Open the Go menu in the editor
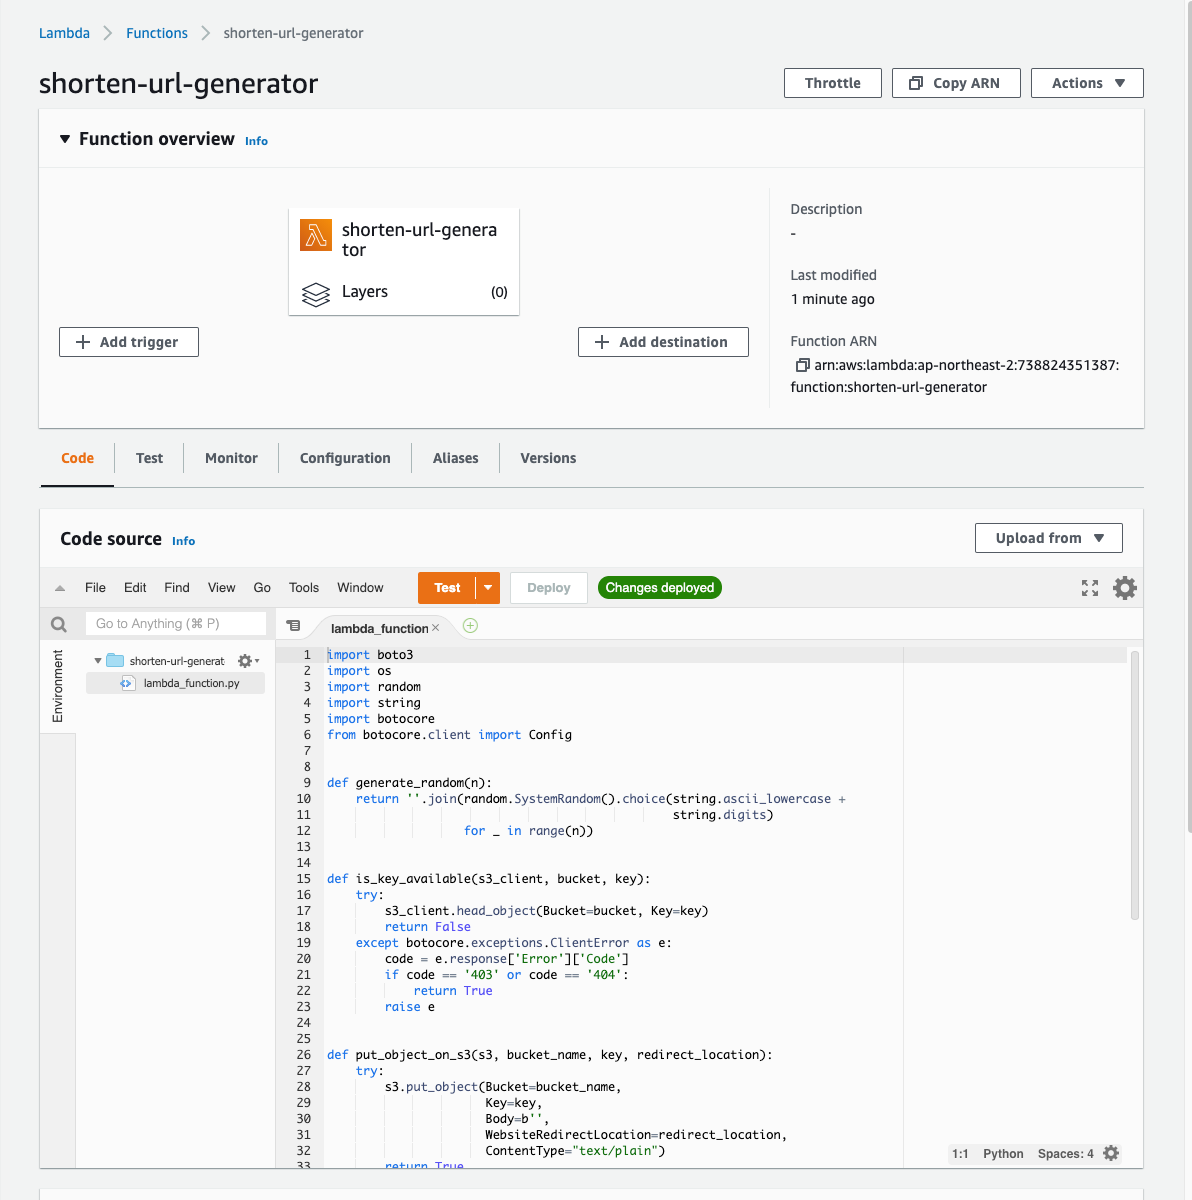The width and height of the screenshot is (1192, 1200). 262,588
